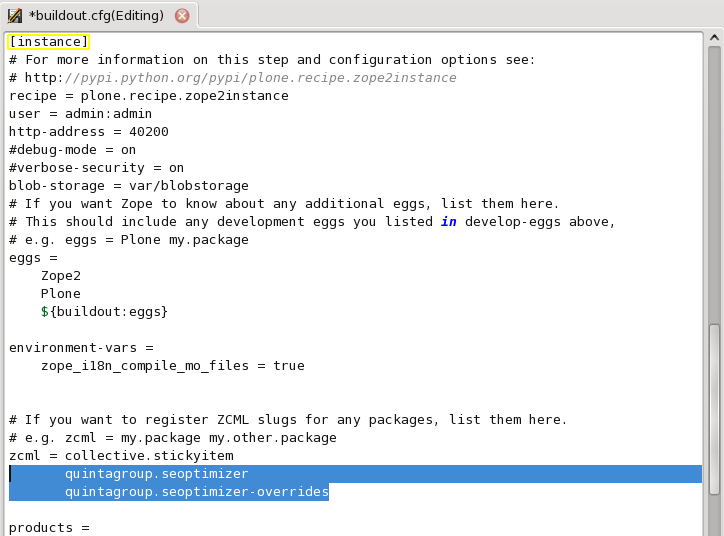Click the [instance] section header
The image size is (724, 536).
(48, 42)
